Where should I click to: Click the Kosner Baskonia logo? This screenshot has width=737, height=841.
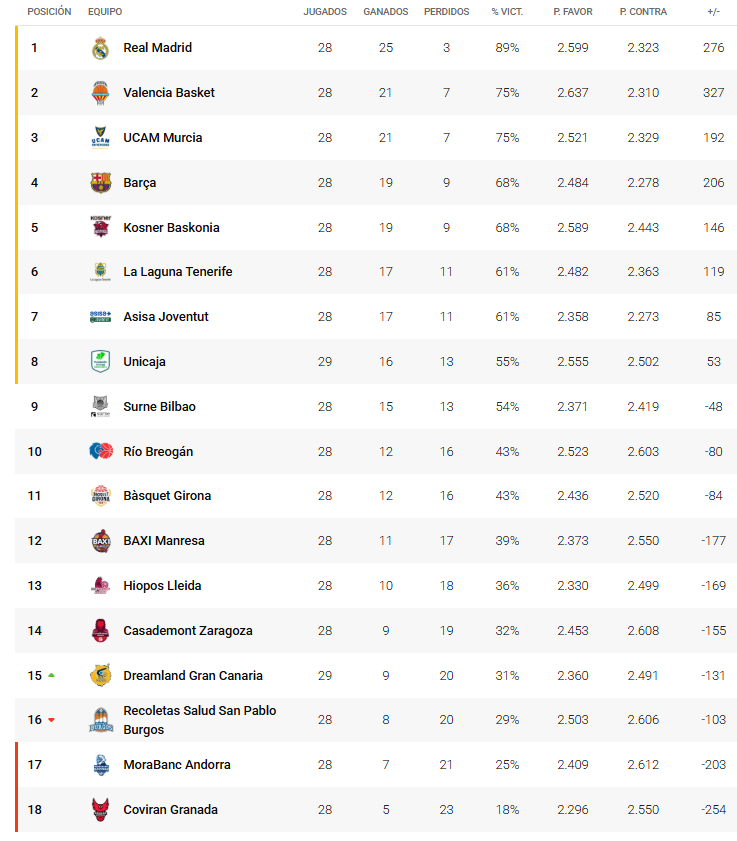(100, 227)
